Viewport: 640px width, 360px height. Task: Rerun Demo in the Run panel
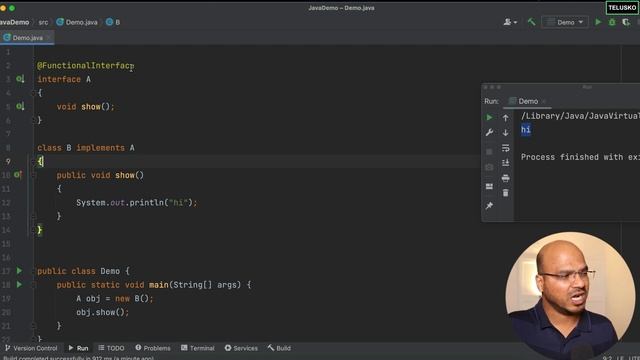tap(489, 118)
